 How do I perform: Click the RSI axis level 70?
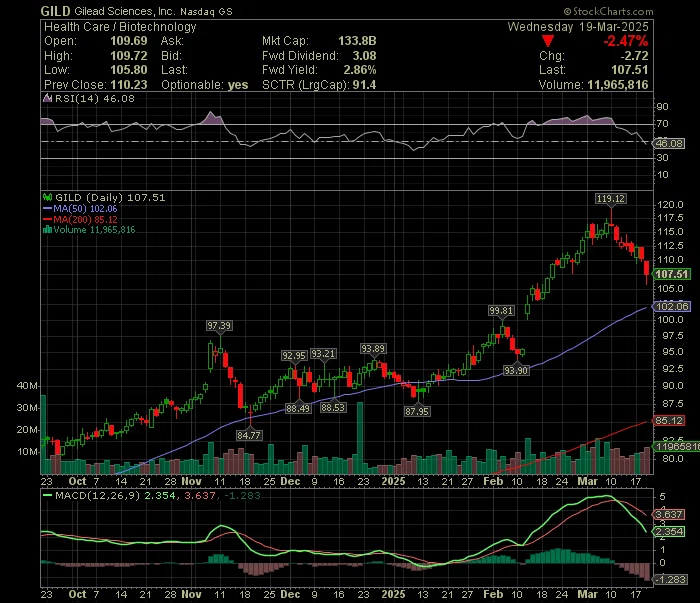pos(662,124)
